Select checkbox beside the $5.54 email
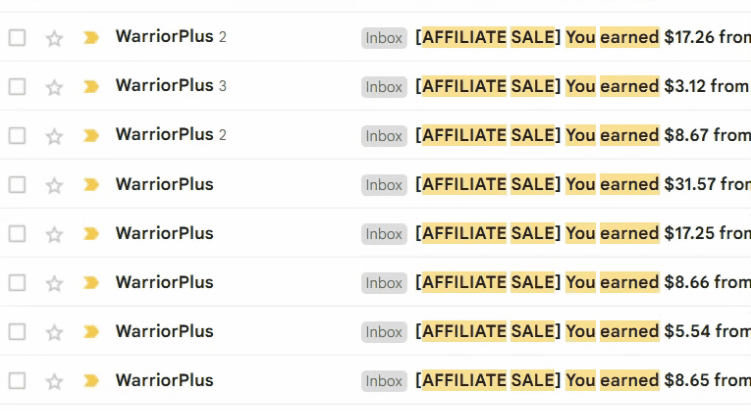This screenshot has width=751, height=411. coord(17,332)
